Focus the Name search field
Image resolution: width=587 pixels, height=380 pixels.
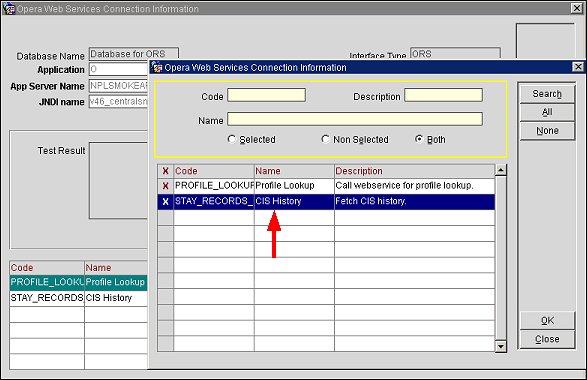tap(355, 119)
